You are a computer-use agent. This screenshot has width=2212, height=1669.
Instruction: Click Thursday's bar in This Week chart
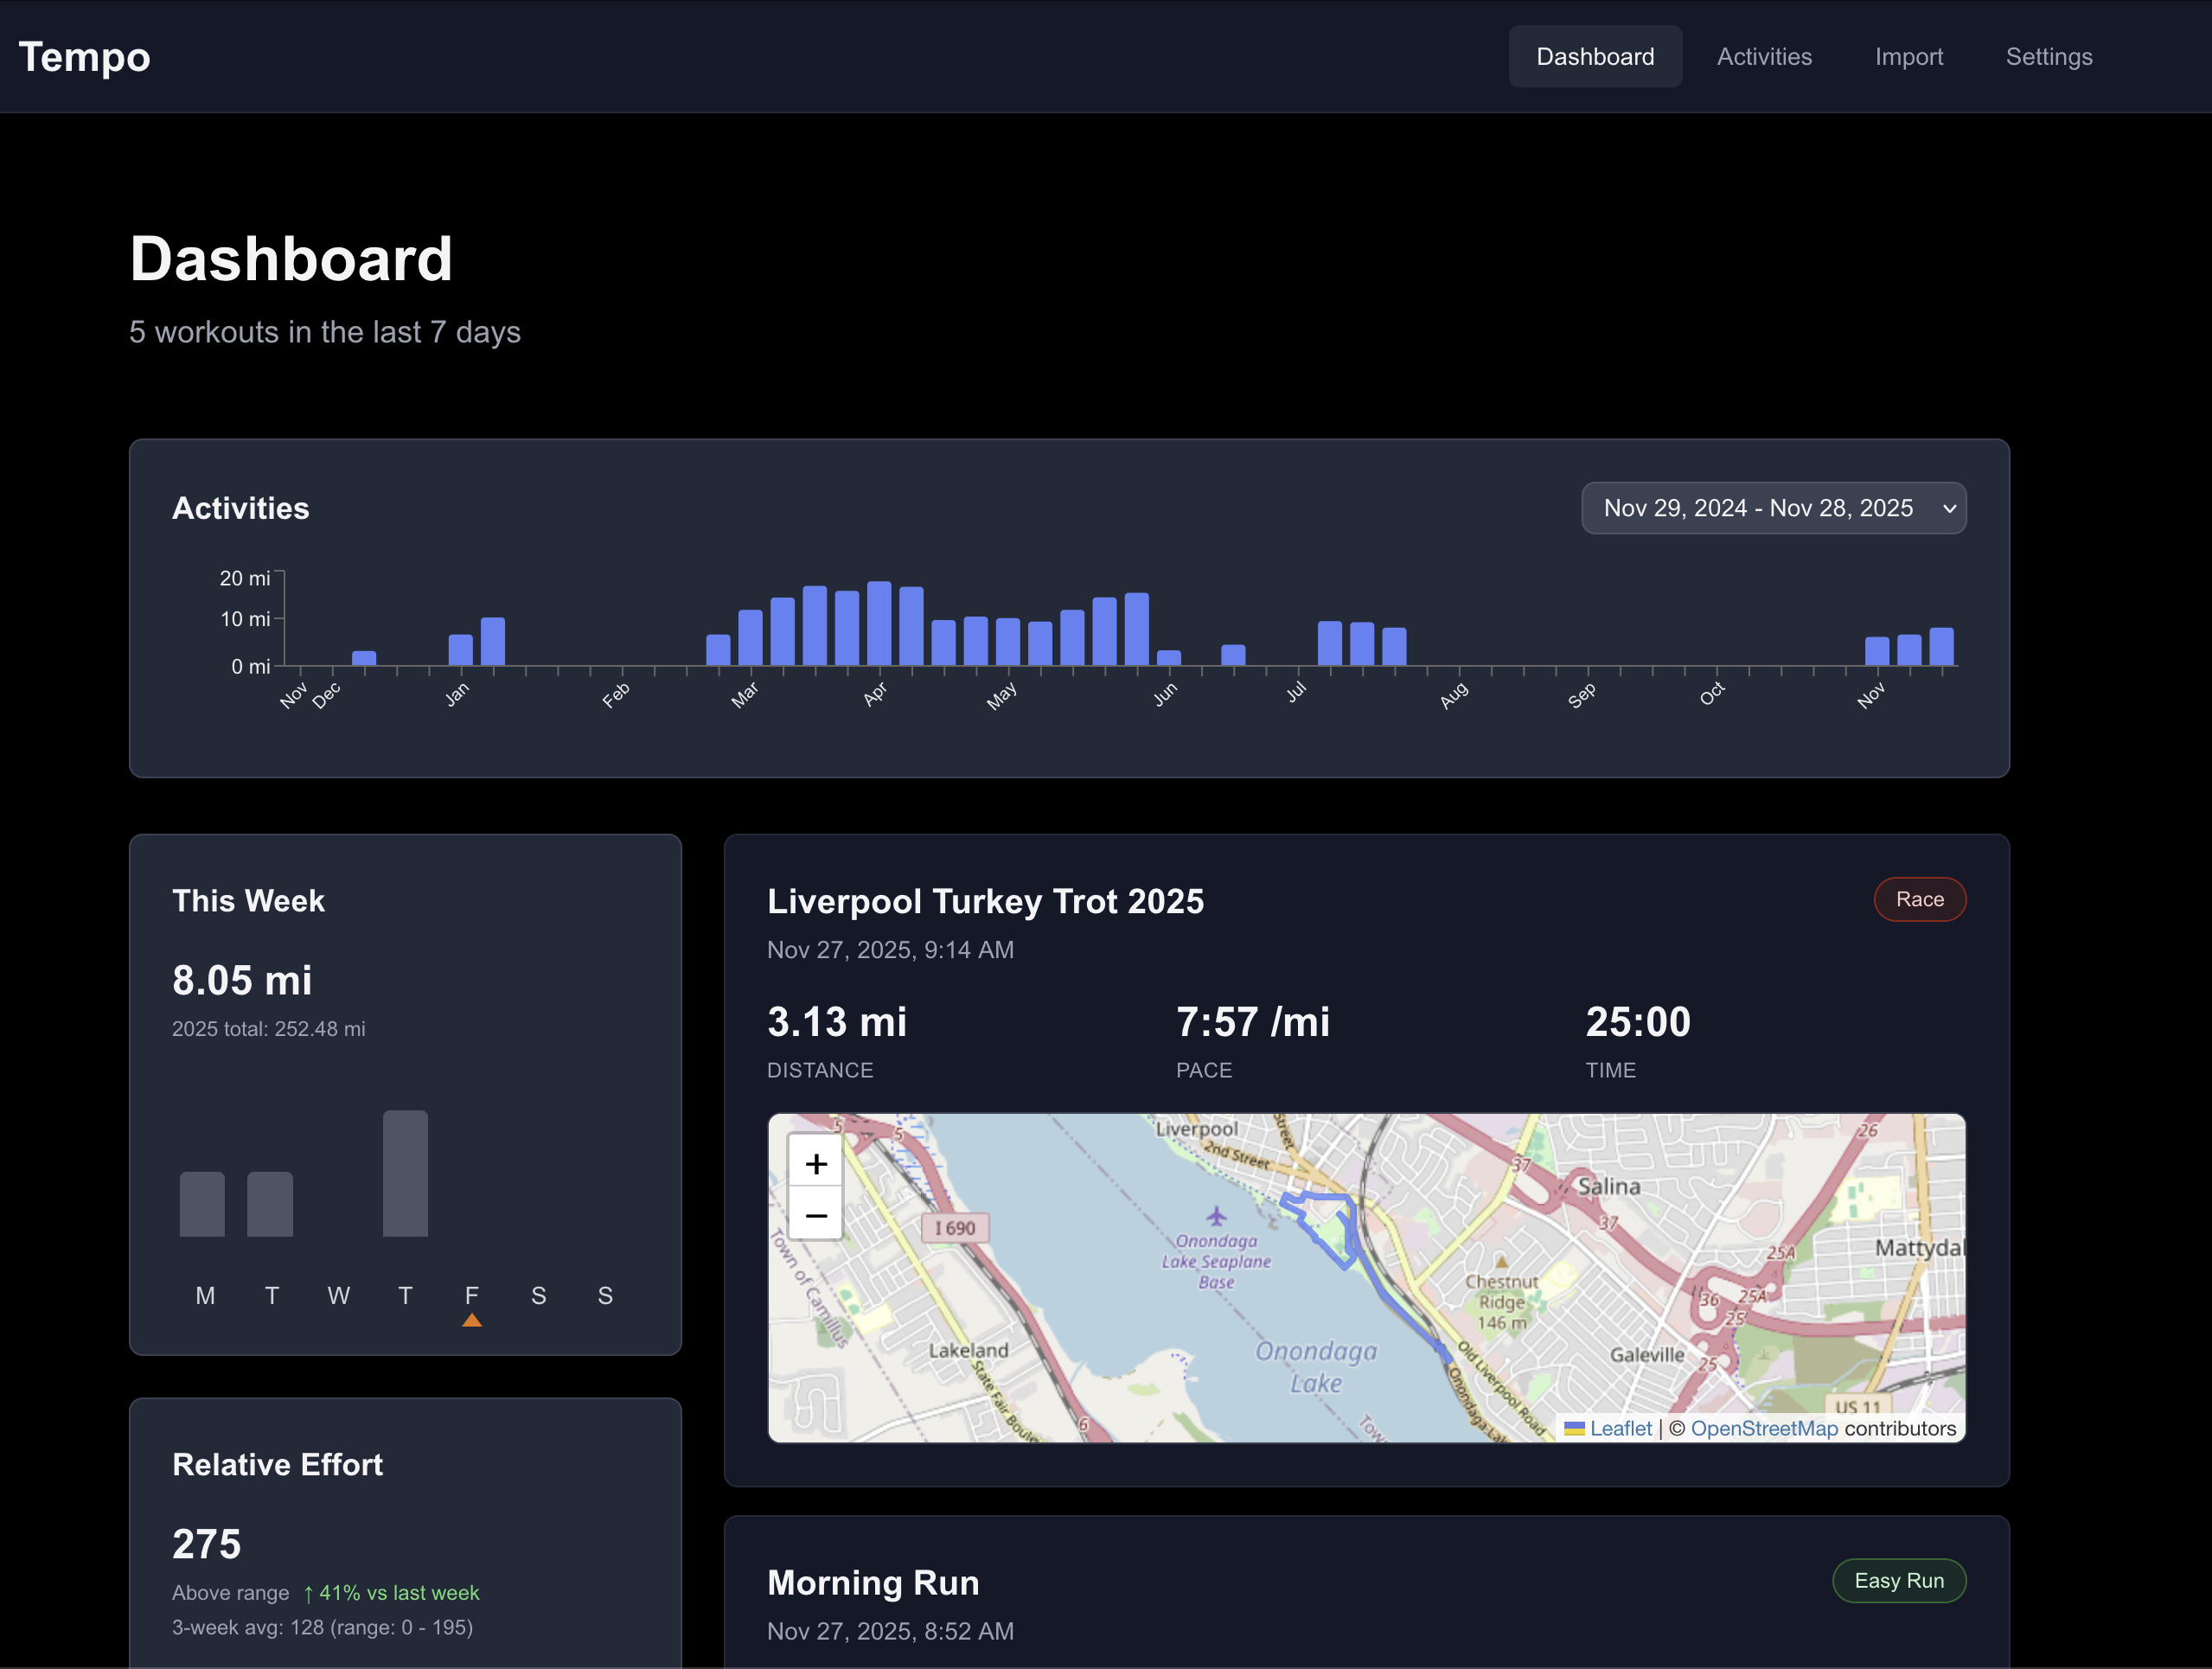[x=405, y=1173]
